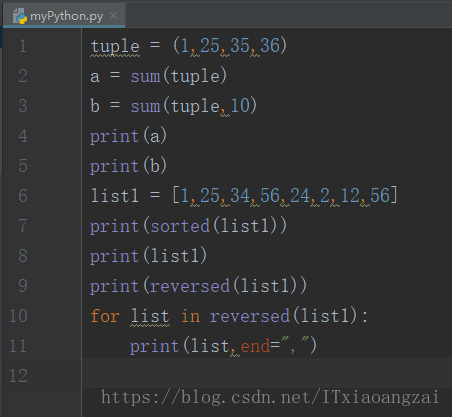Click 'print(sorted(list1))' line
This screenshot has width=452, height=417.
tap(189, 226)
